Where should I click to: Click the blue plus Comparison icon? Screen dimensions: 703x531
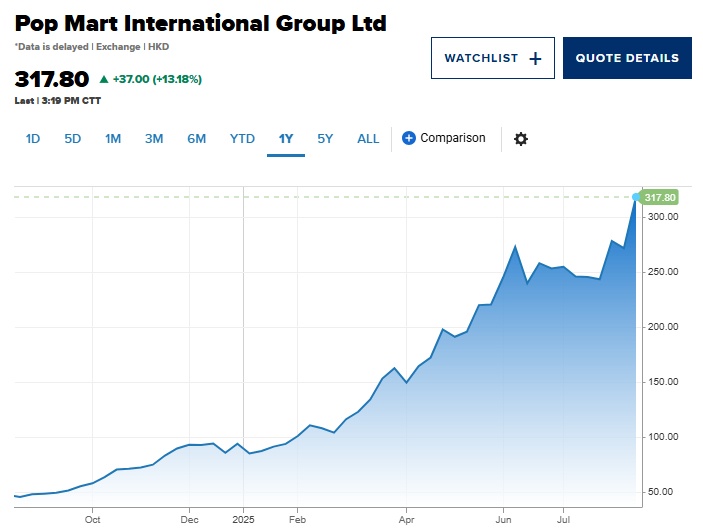[x=408, y=138]
